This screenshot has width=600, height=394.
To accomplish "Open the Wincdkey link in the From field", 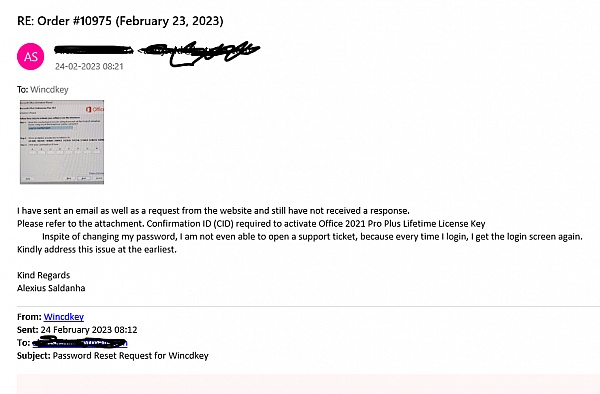I will 64,317.
